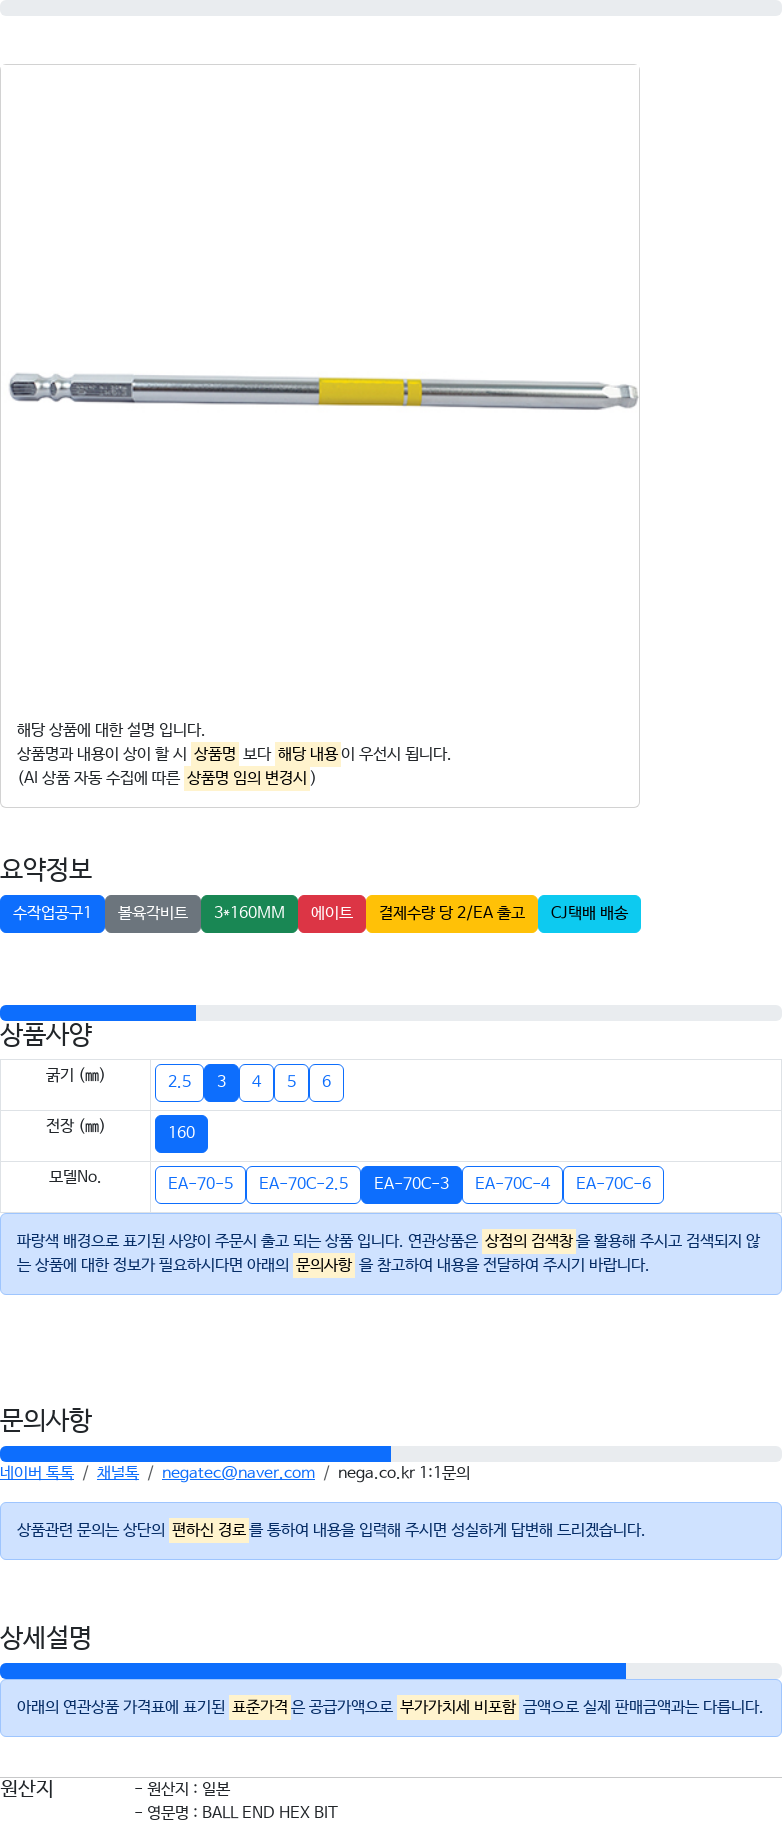
Task: Choose thickness 5 mm
Action: pos(291,1082)
